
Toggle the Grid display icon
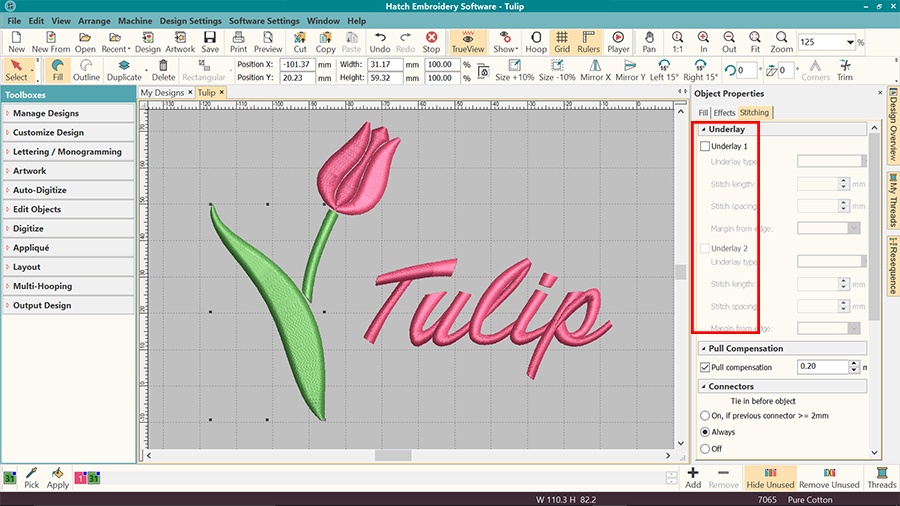pyautogui.click(x=562, y=41)
